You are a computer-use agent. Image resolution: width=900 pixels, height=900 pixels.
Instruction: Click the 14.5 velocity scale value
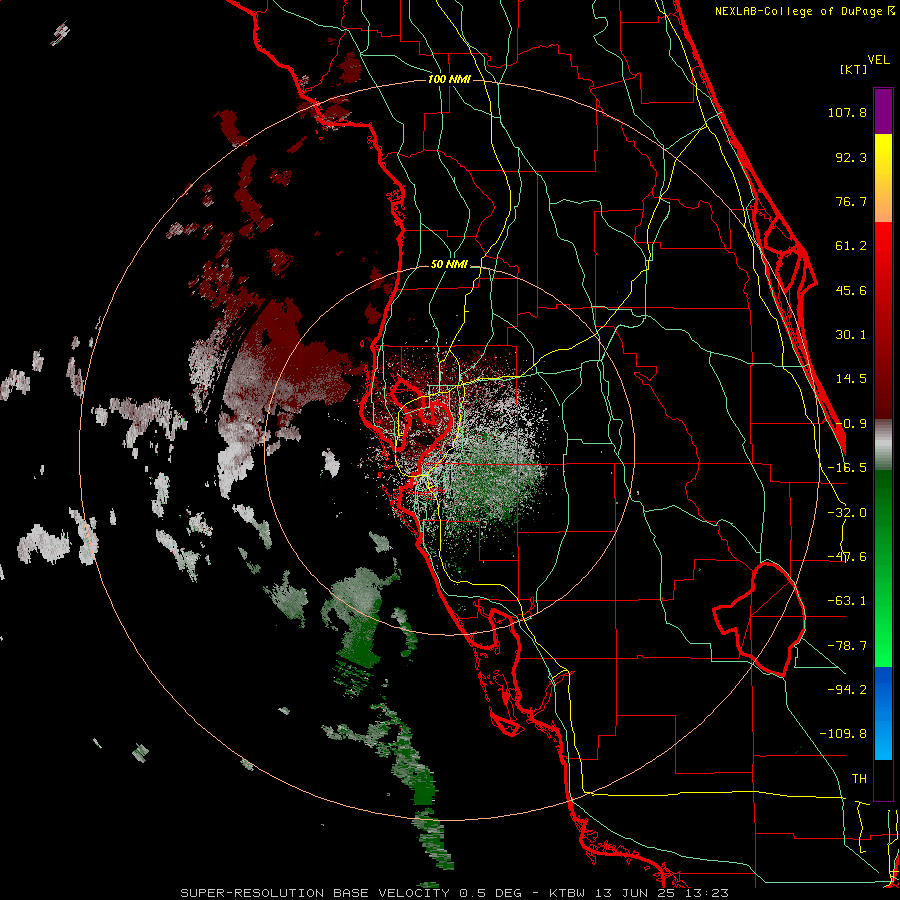pos(851,379)
